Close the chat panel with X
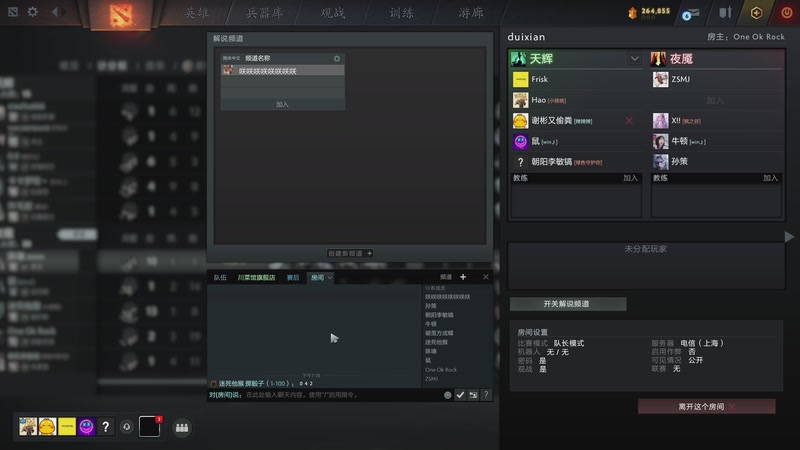Viewport: 800px width, 450px height. (x=486, y=277)
